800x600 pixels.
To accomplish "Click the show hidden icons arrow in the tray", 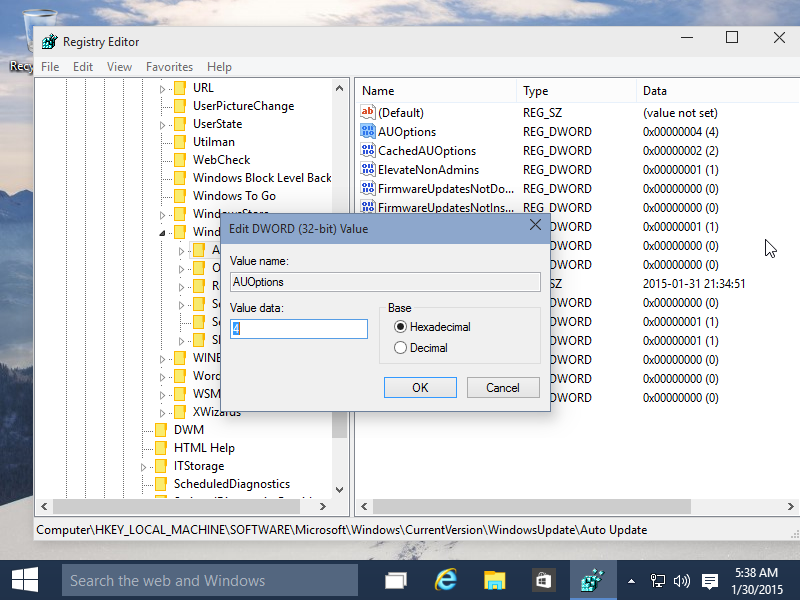I will (x=630, y=579).
